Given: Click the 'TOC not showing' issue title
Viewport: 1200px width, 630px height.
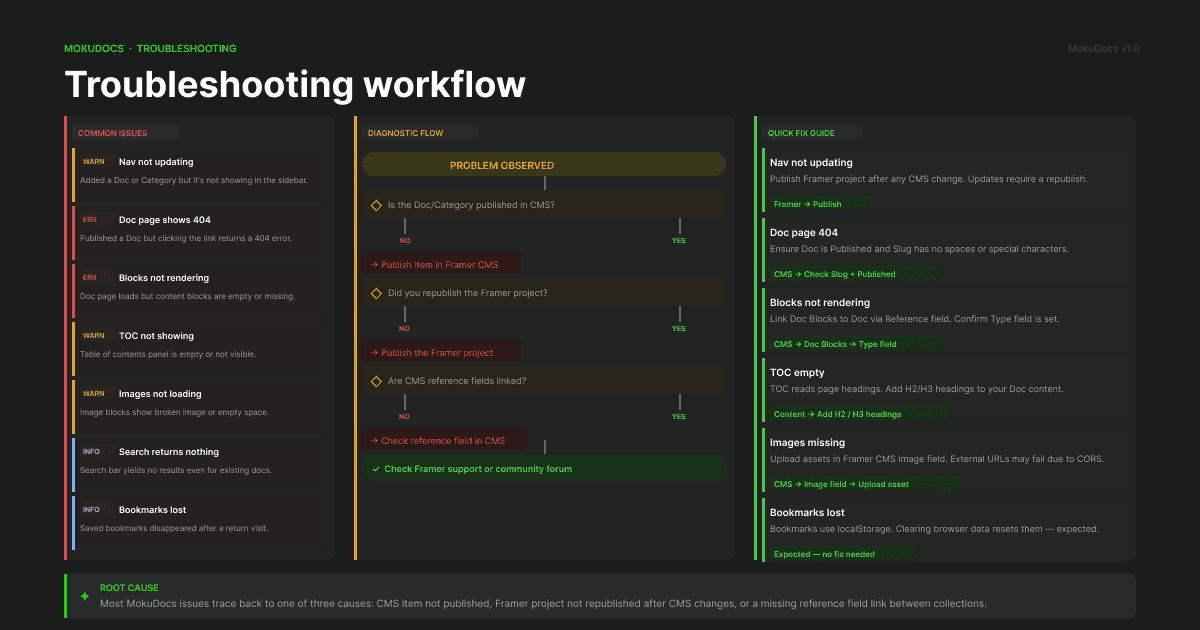Looking at the screenshot, I should (x=156, y=335).
